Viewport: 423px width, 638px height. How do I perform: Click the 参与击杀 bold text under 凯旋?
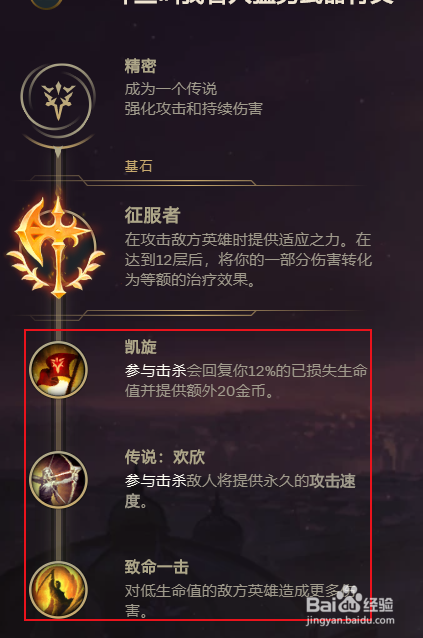click(x=155, y=371)
